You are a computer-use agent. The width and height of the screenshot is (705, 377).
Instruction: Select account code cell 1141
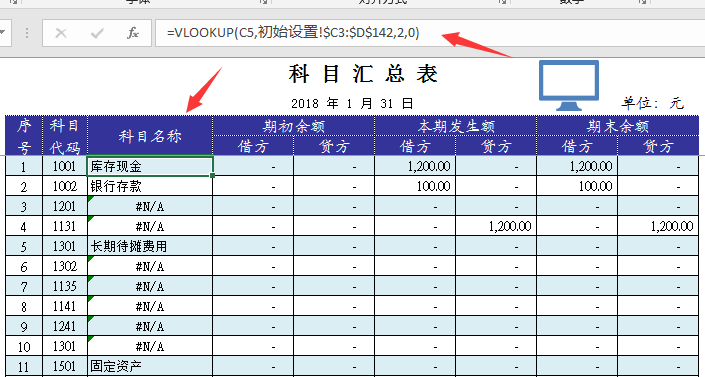(x=65, y=306)
